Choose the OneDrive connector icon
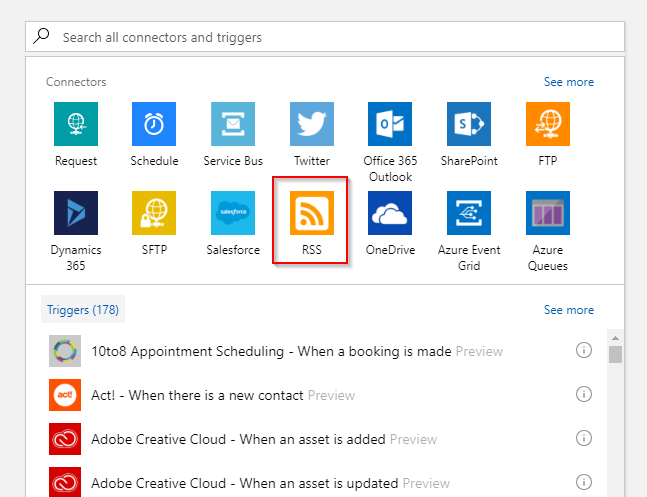 point(390,213)
